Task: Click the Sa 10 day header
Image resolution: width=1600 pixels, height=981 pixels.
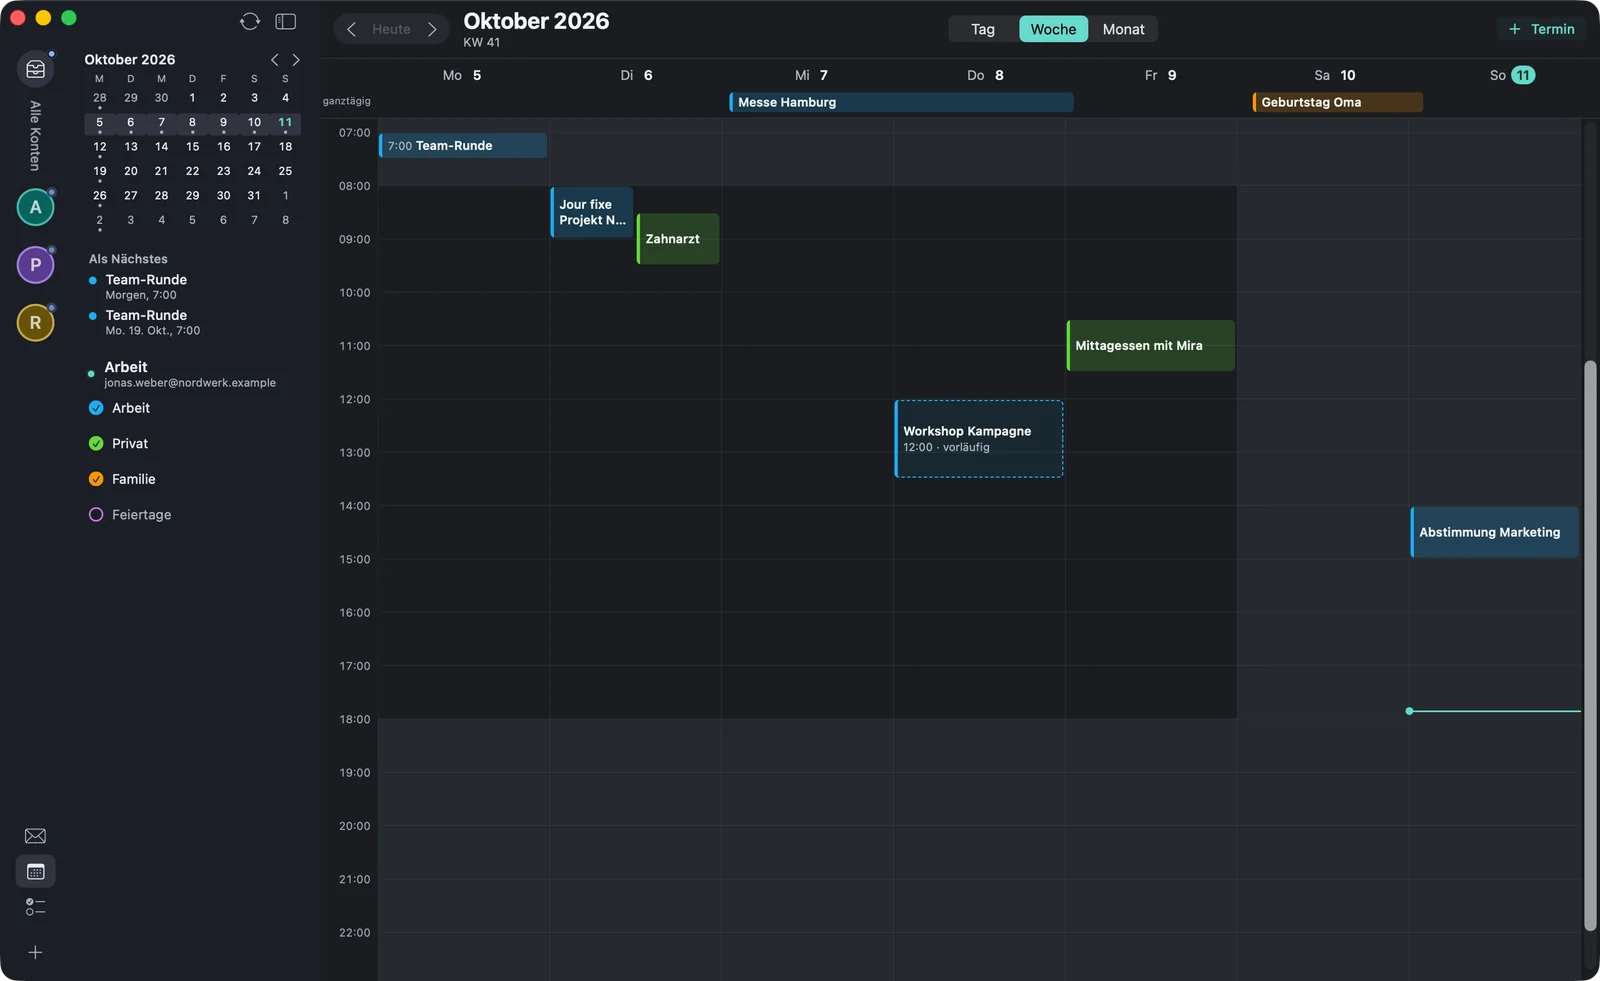Action: [1335, 75]
